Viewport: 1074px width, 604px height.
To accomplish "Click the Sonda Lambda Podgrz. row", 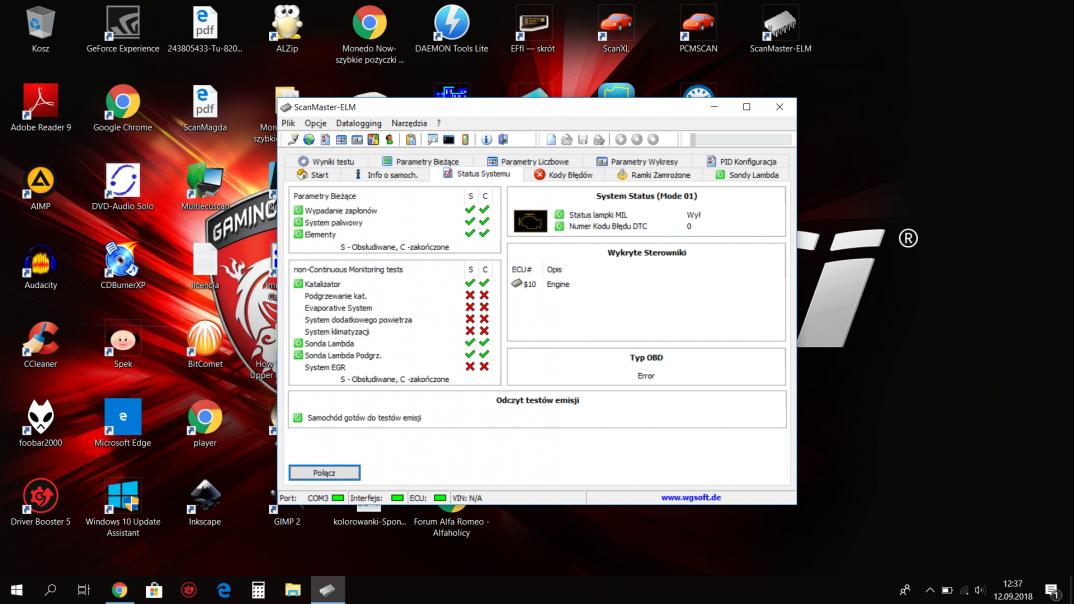I will pos(390,355).
